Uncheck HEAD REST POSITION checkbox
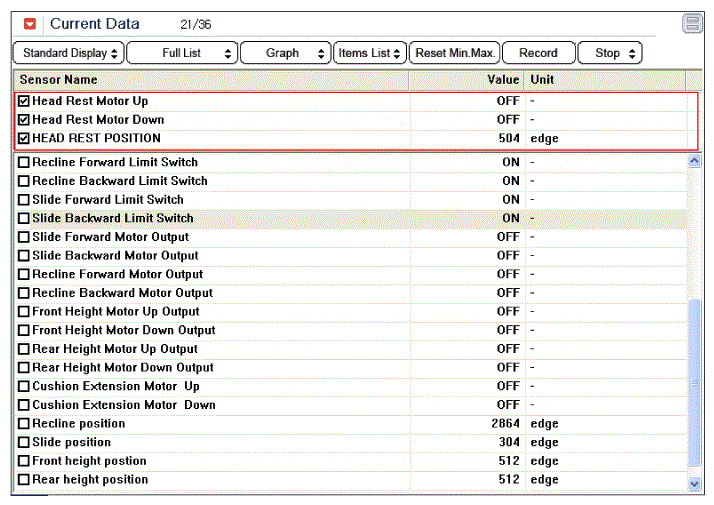 point(24,138)
